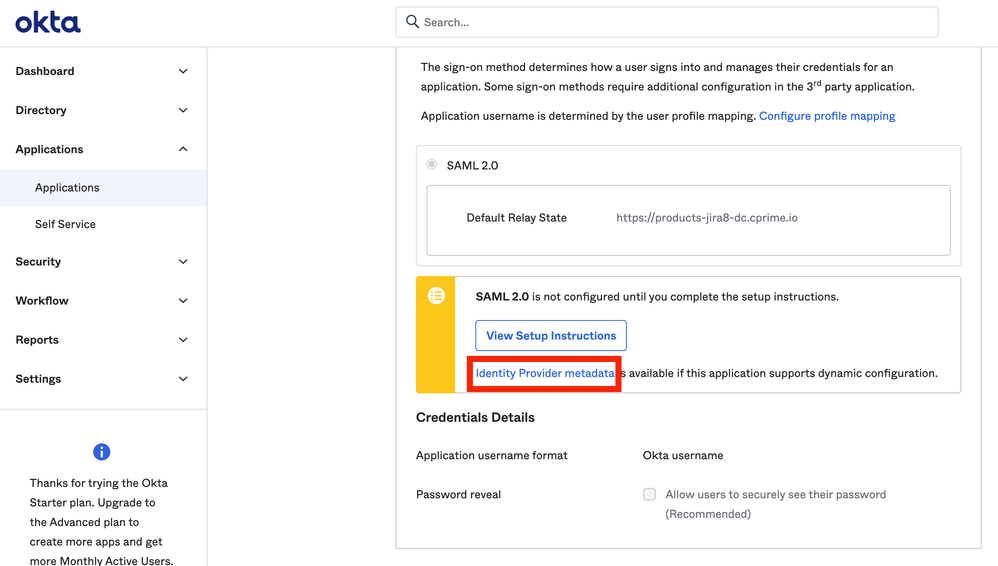Click the Okta username value
Screen dimensions: 998x566
coord(683,455)
